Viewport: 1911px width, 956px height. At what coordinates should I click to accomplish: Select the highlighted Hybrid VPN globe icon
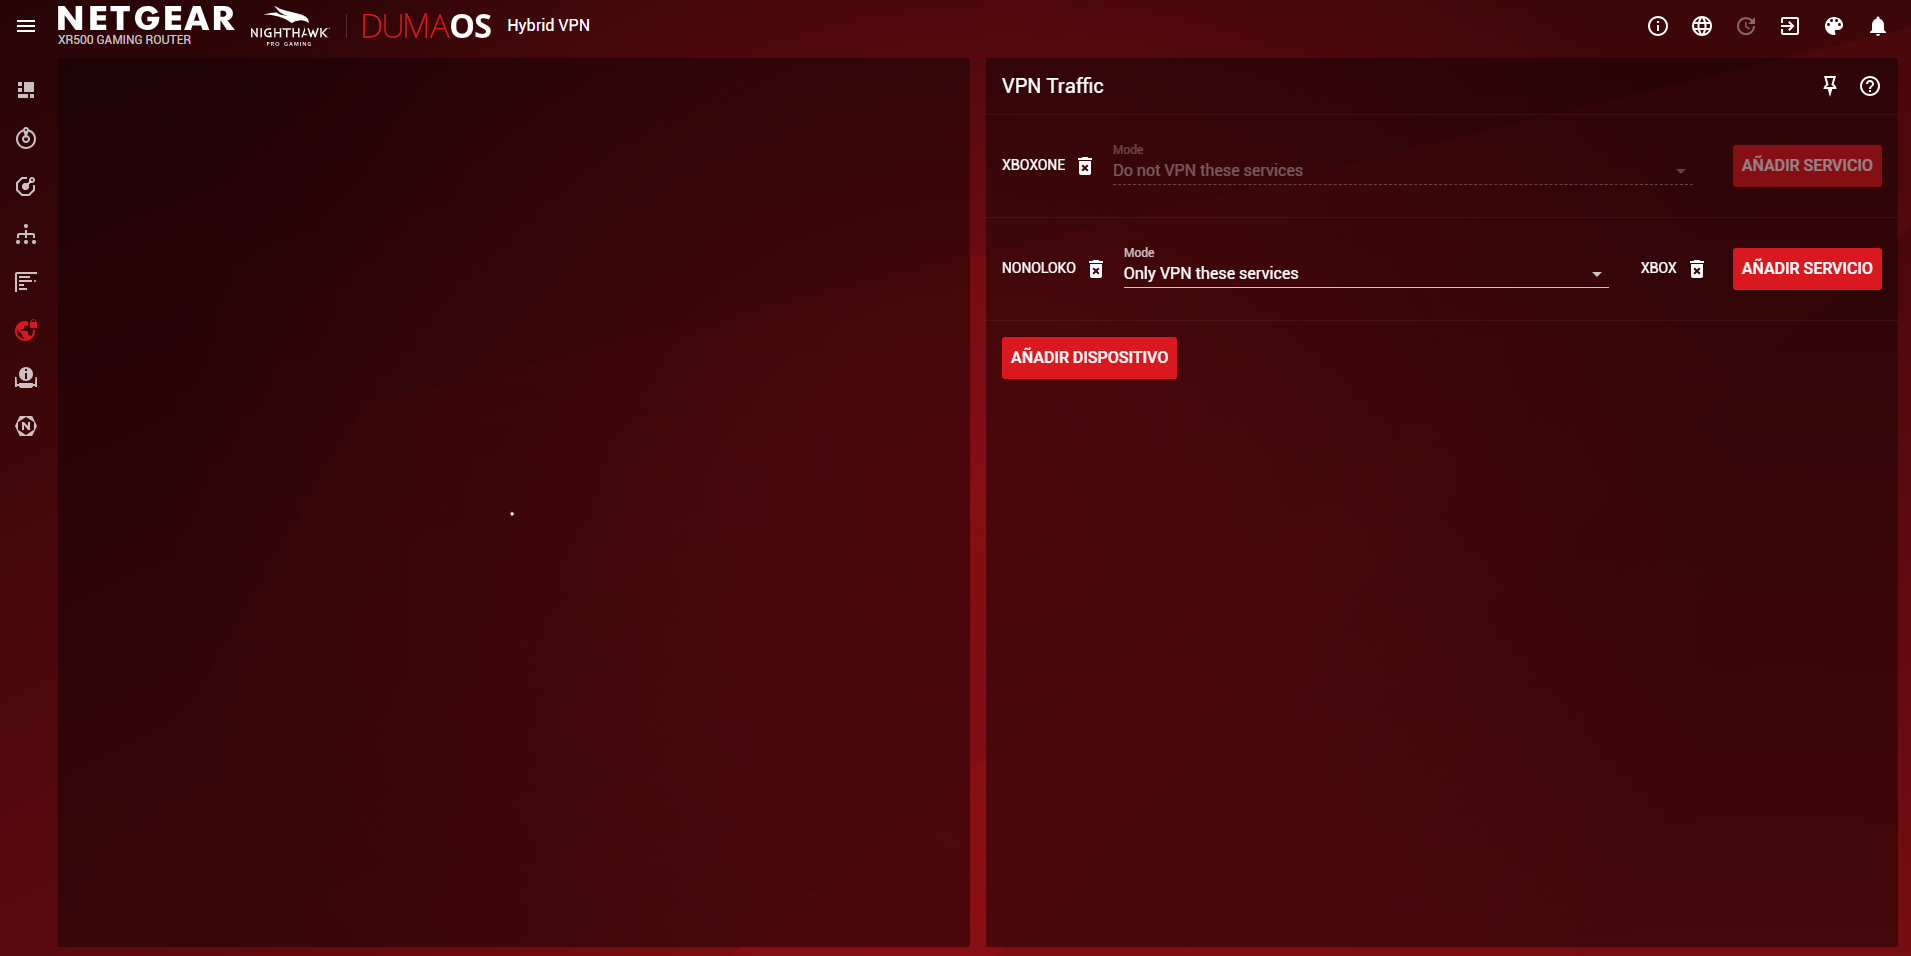(x=26, y=330)
